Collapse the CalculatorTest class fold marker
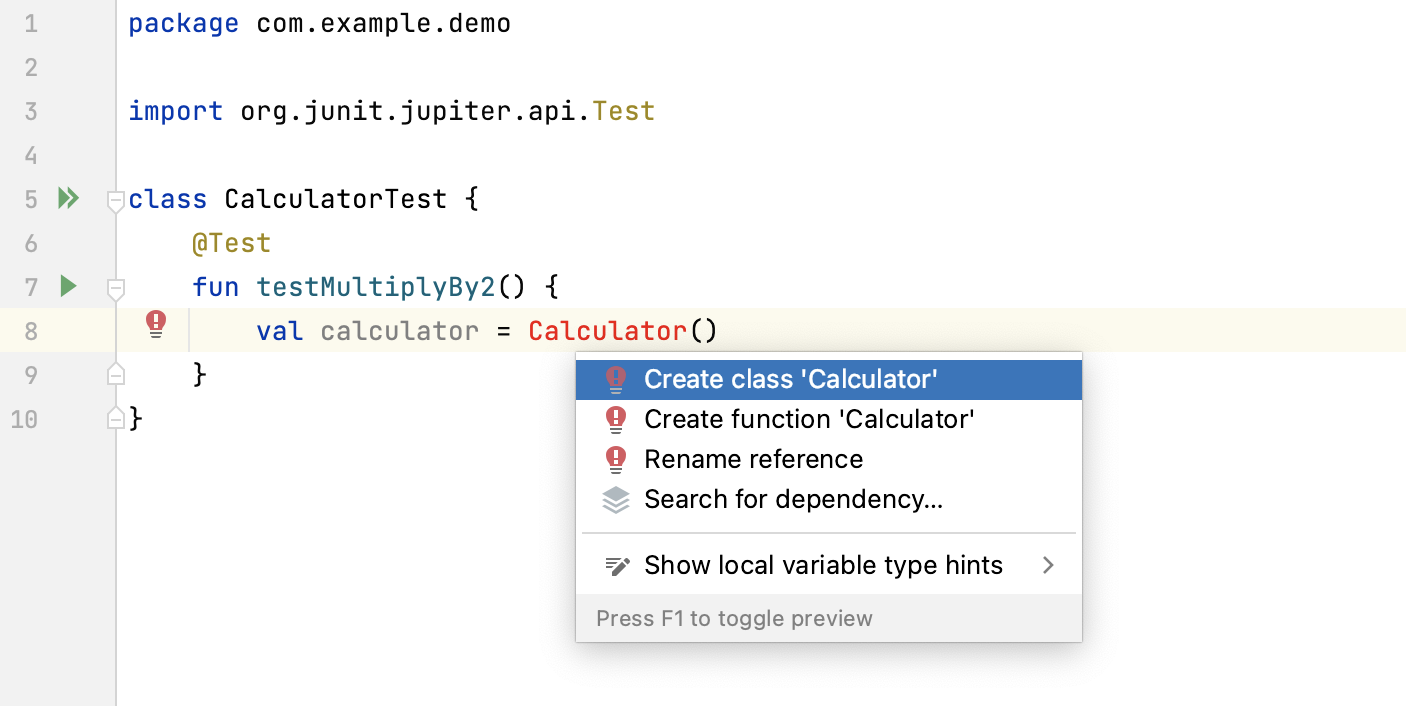Image resolution: width=1406 pixels, height=706 pixels. [115, 200]
